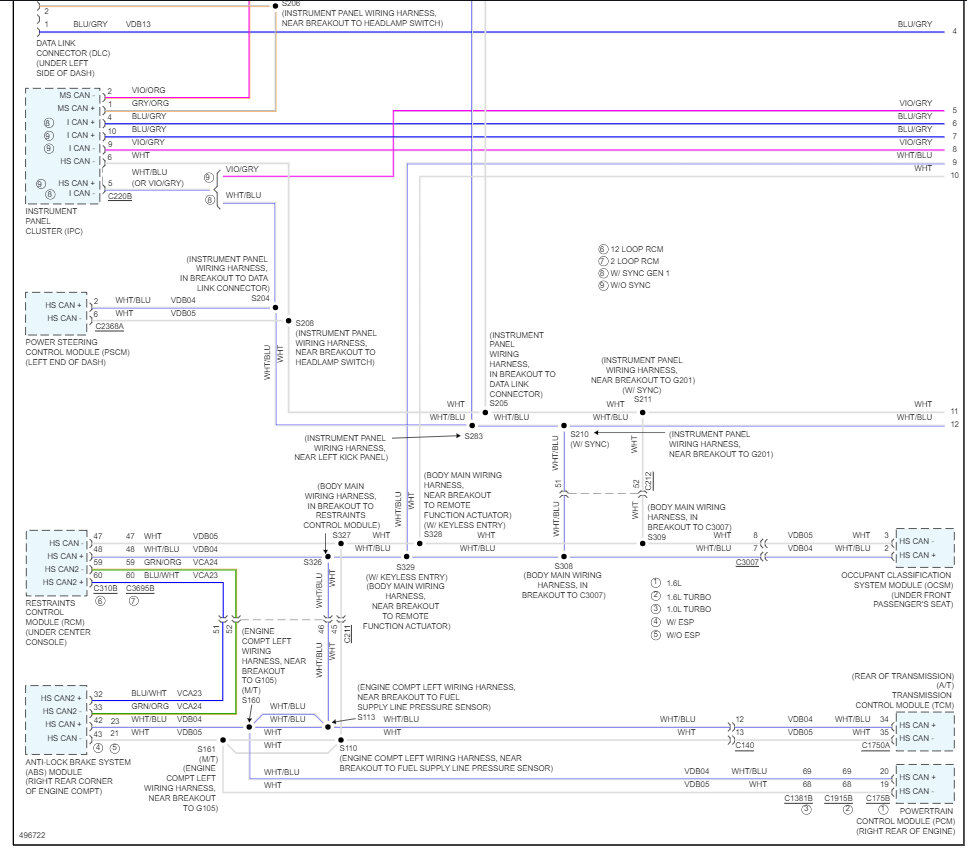The image size is (967, 850).
Task: Click splice label S211
Action: 643,399
